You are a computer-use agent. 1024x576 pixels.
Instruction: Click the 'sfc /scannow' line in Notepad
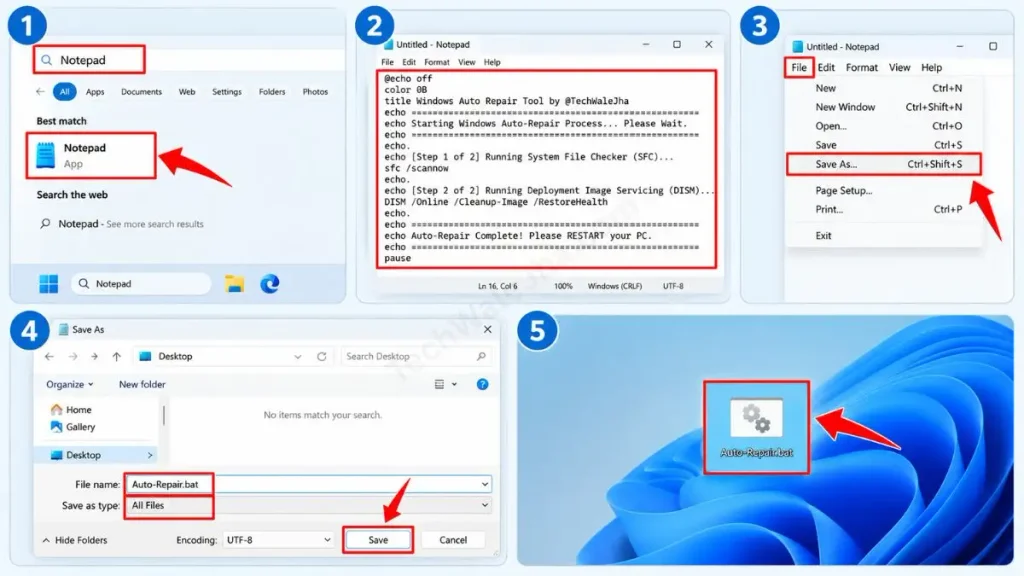click(x=416, y=168)
